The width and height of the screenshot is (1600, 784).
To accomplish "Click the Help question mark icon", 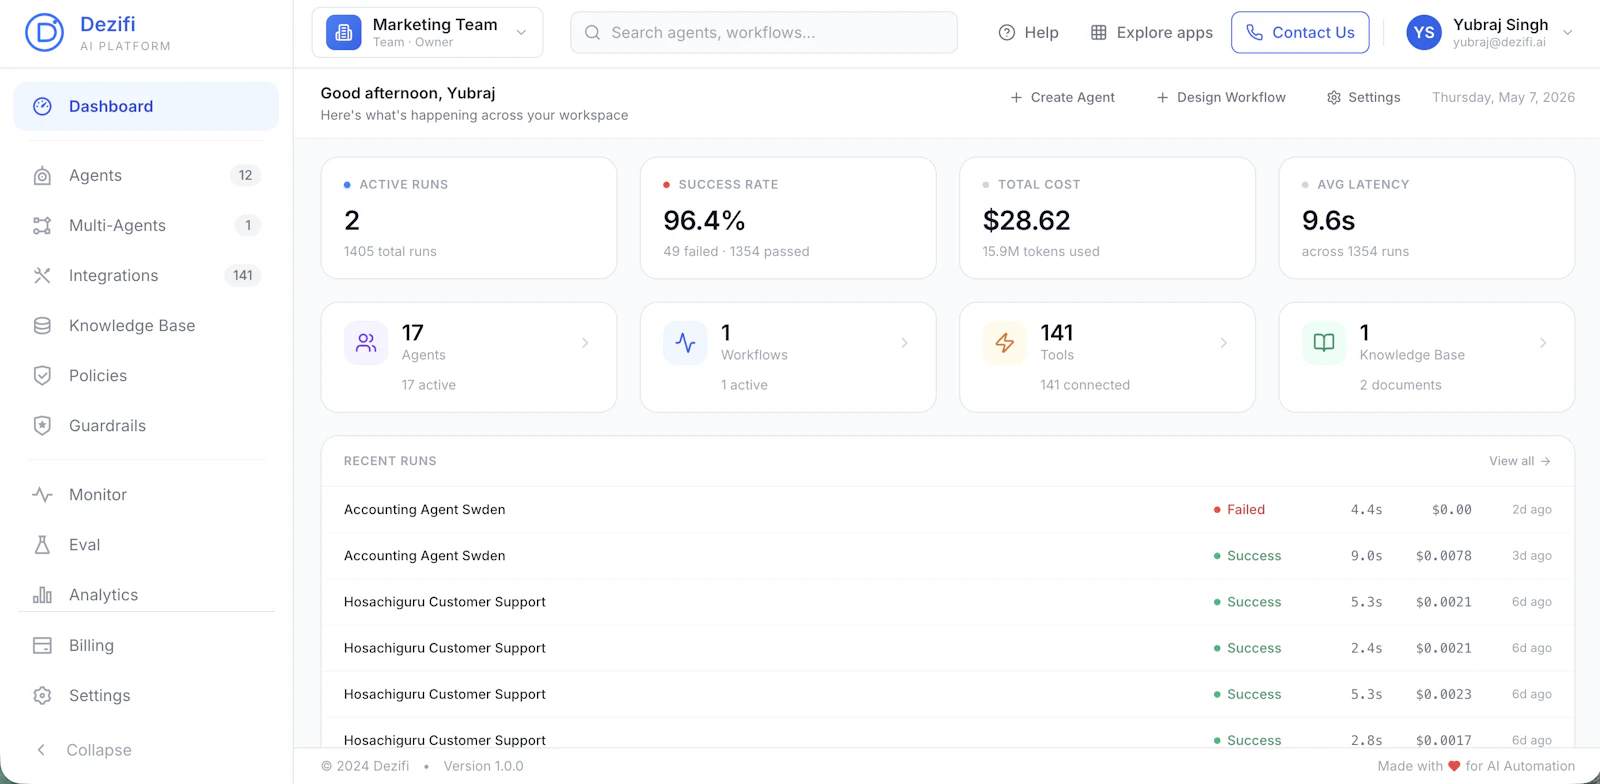I will point(1007,33).
